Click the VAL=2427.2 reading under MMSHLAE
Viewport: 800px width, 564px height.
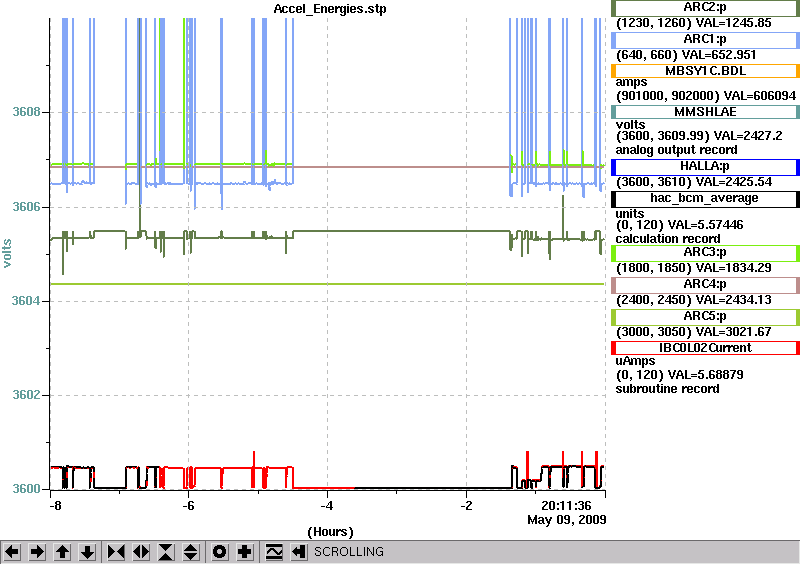748,136
